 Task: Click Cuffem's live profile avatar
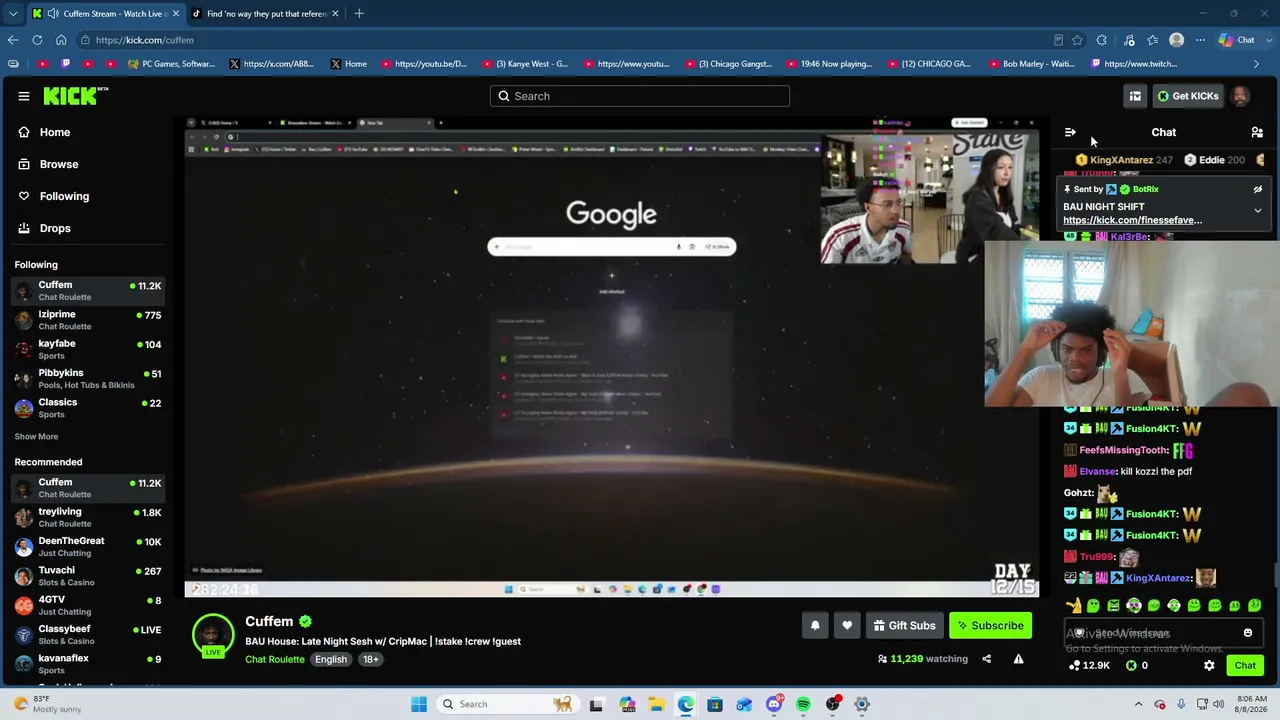click(x=213, y=635)
